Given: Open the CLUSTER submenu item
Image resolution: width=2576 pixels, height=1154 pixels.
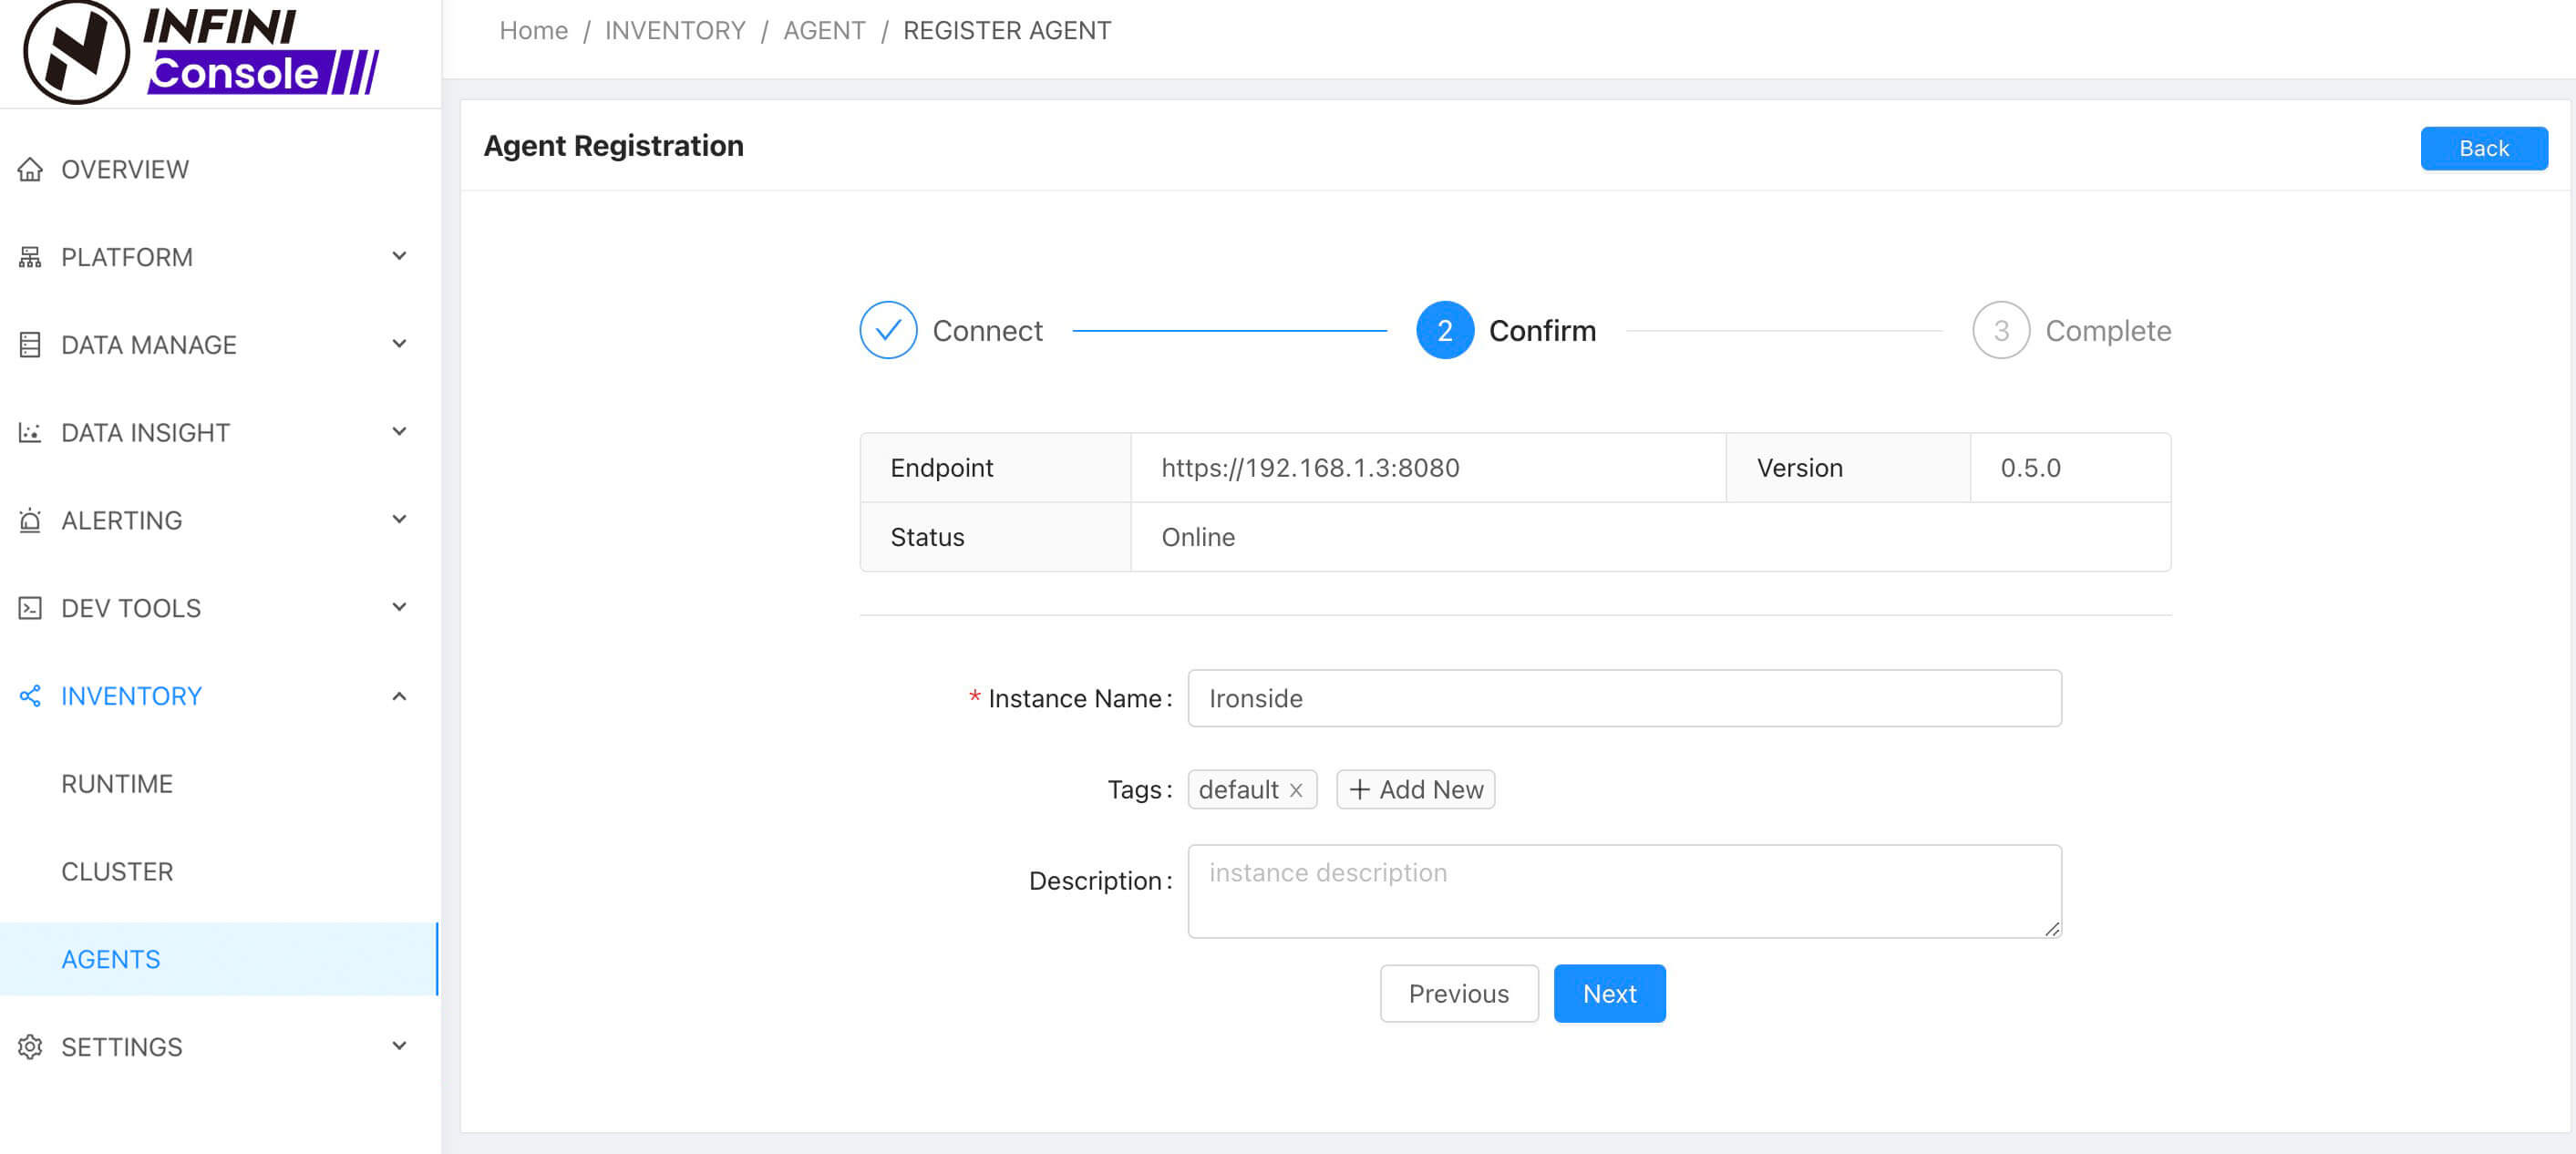Looking at the screenshot, I should point(117,871).
